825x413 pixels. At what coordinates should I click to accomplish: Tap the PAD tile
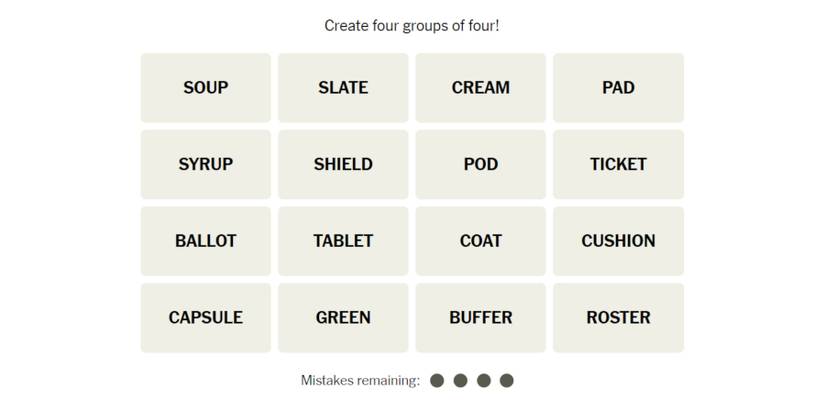click(x=618, y=88)
